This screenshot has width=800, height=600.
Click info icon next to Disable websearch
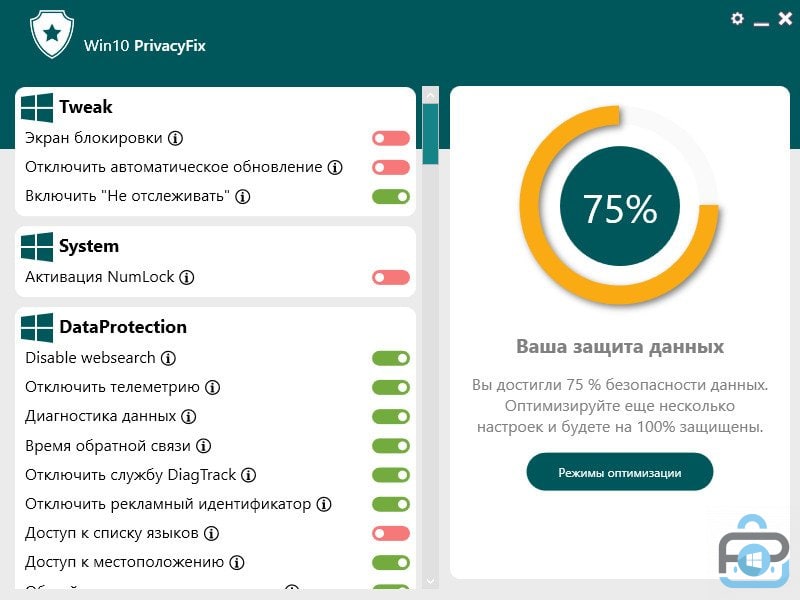tap(169, 358)
